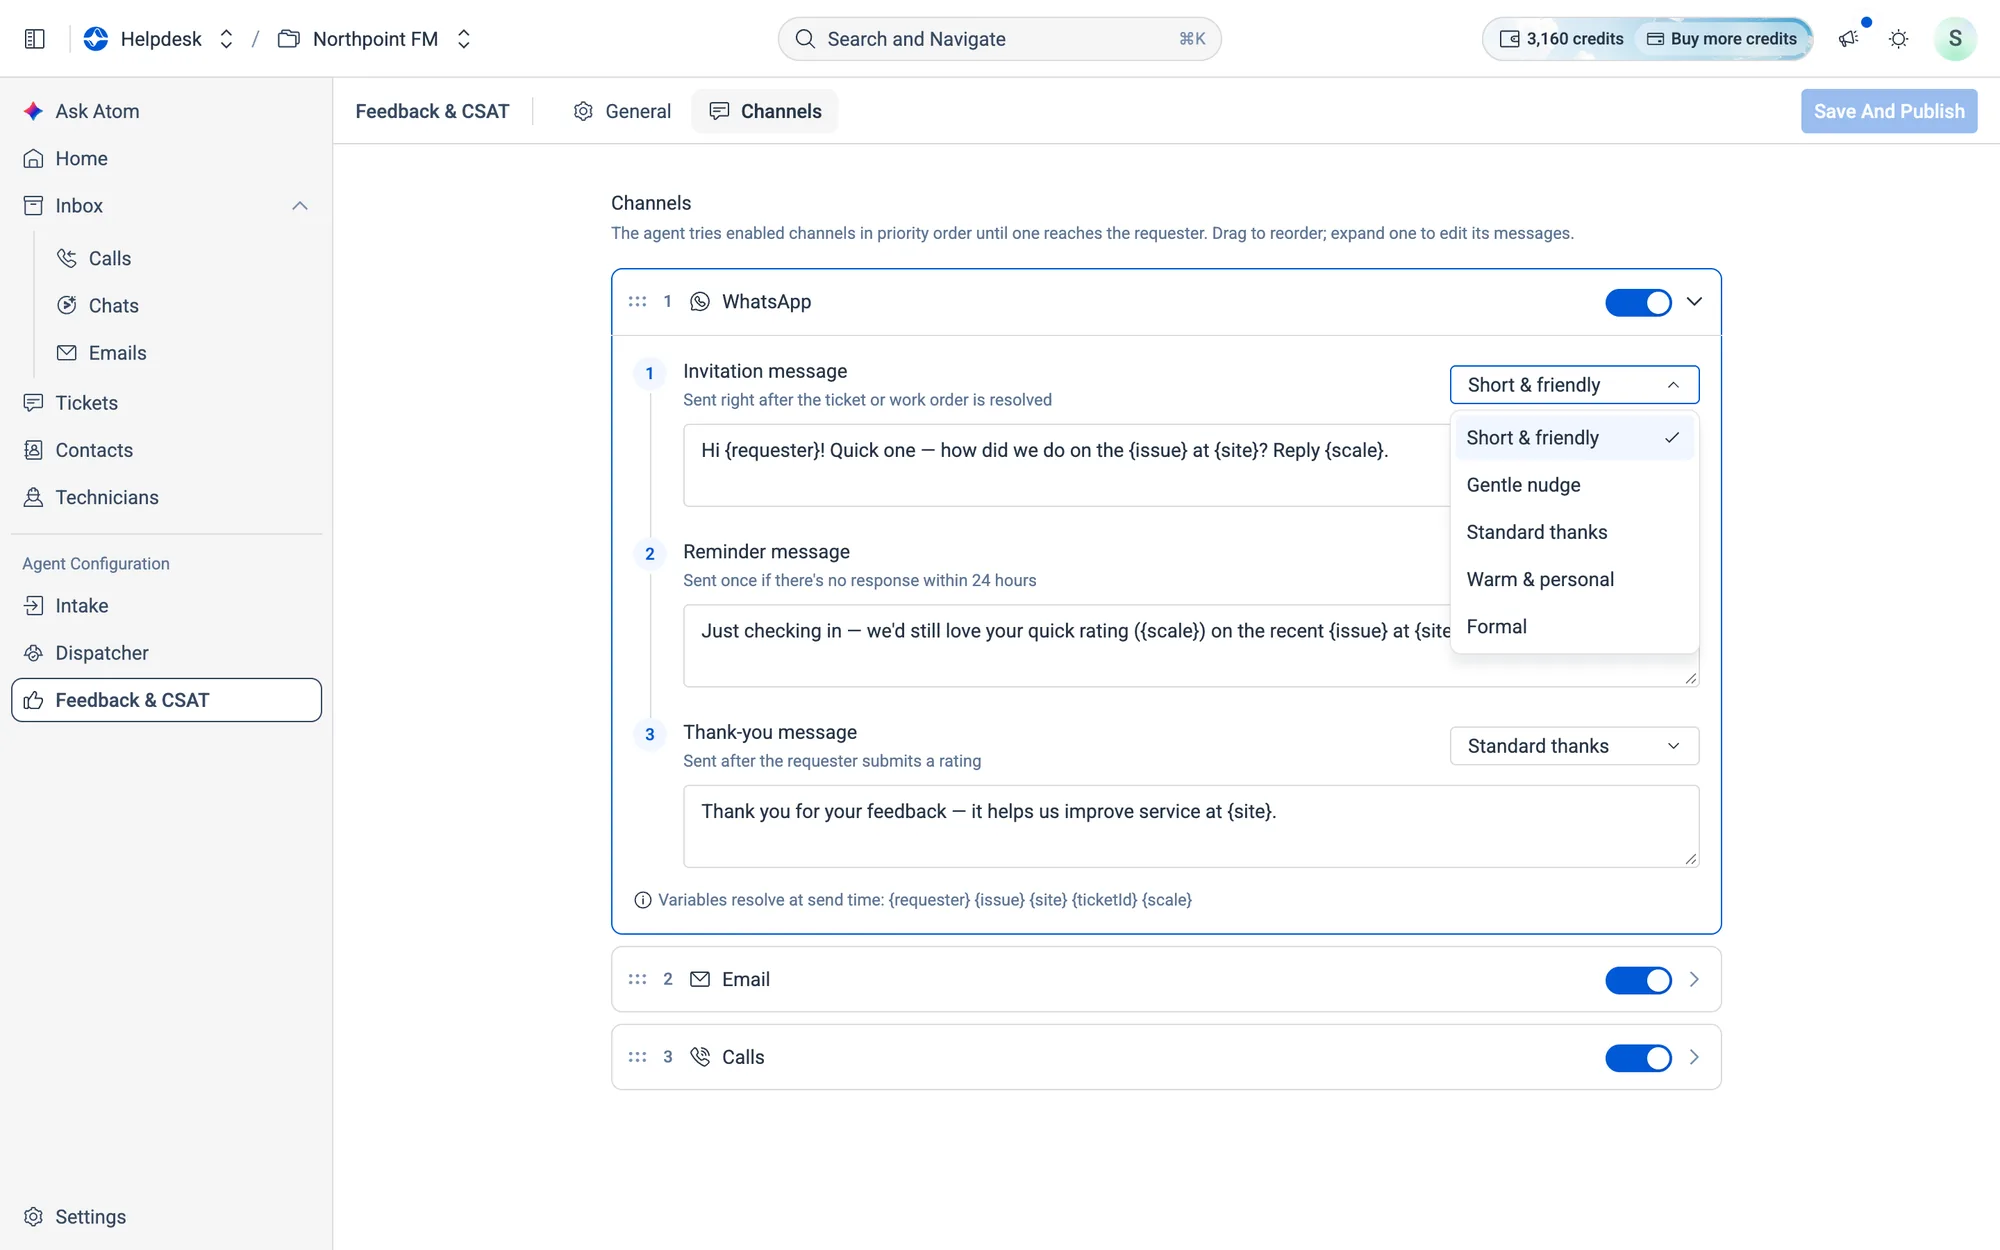The height and width of the screenshot is (1250, 2000).
Task: Disable the WhatsApp channel toggle
Action: (x=1638, y=302)
